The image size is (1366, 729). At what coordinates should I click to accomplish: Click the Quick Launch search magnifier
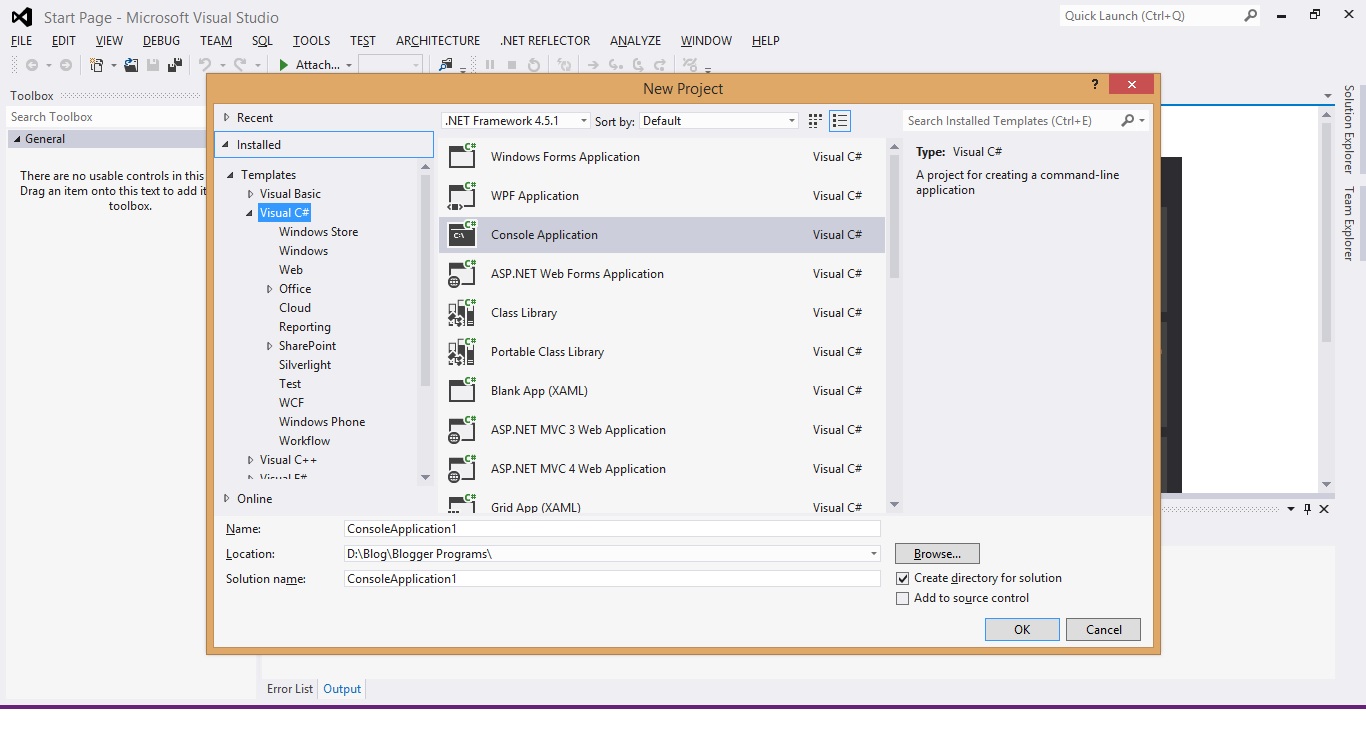tap(1251, 16)
